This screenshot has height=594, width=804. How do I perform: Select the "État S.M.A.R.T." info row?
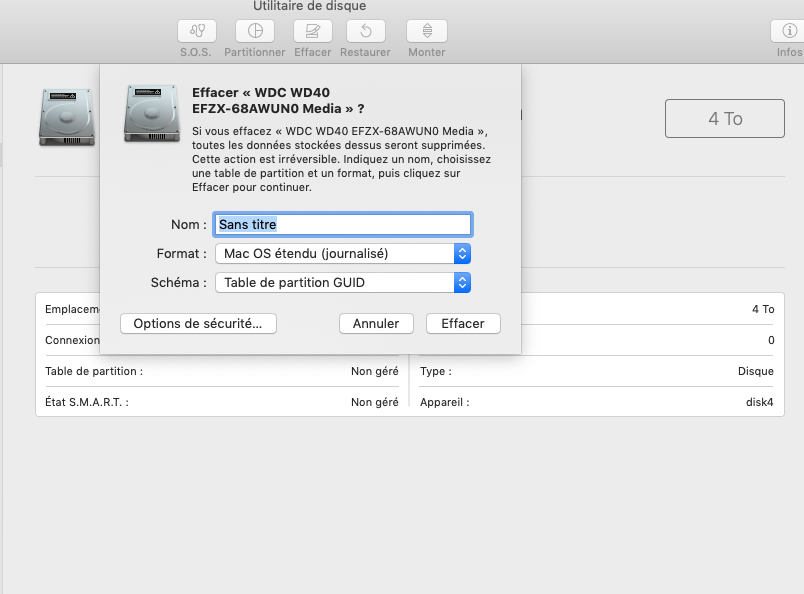point(221,402)
